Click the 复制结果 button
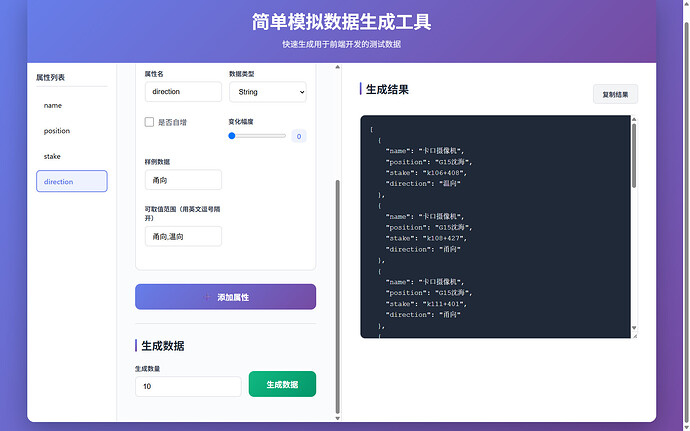The height and width of the screenshot is (431, 690). pyautogui.click(x=615, y=94)
